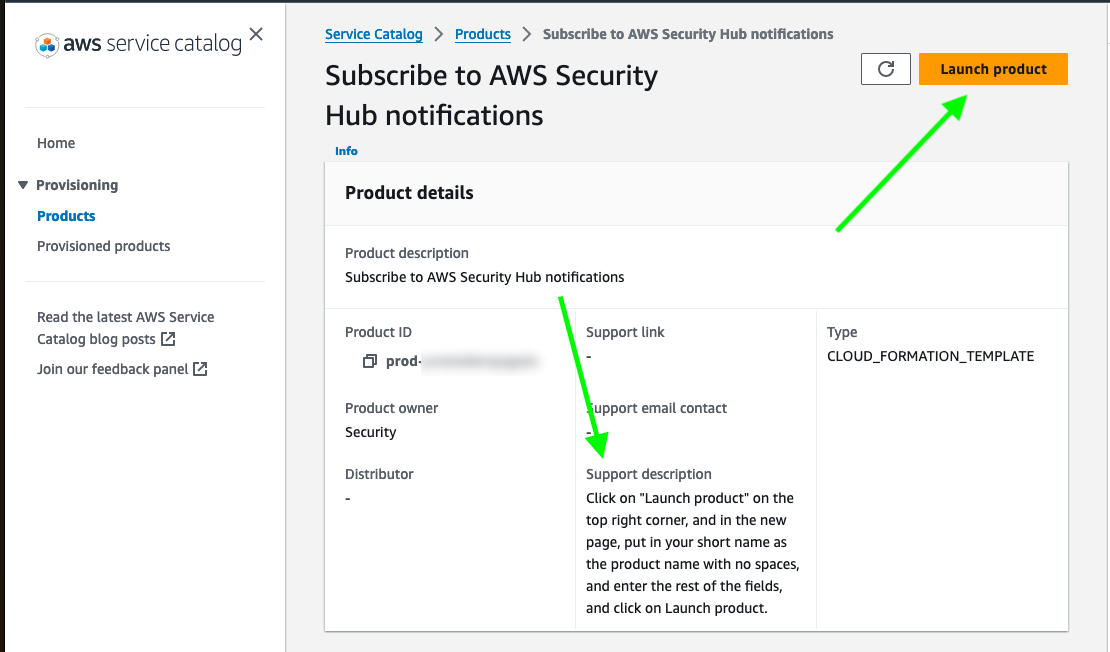Open Provisioned products from the sidebar
Screen dimensions: 1110x652
tap(103, 246)
